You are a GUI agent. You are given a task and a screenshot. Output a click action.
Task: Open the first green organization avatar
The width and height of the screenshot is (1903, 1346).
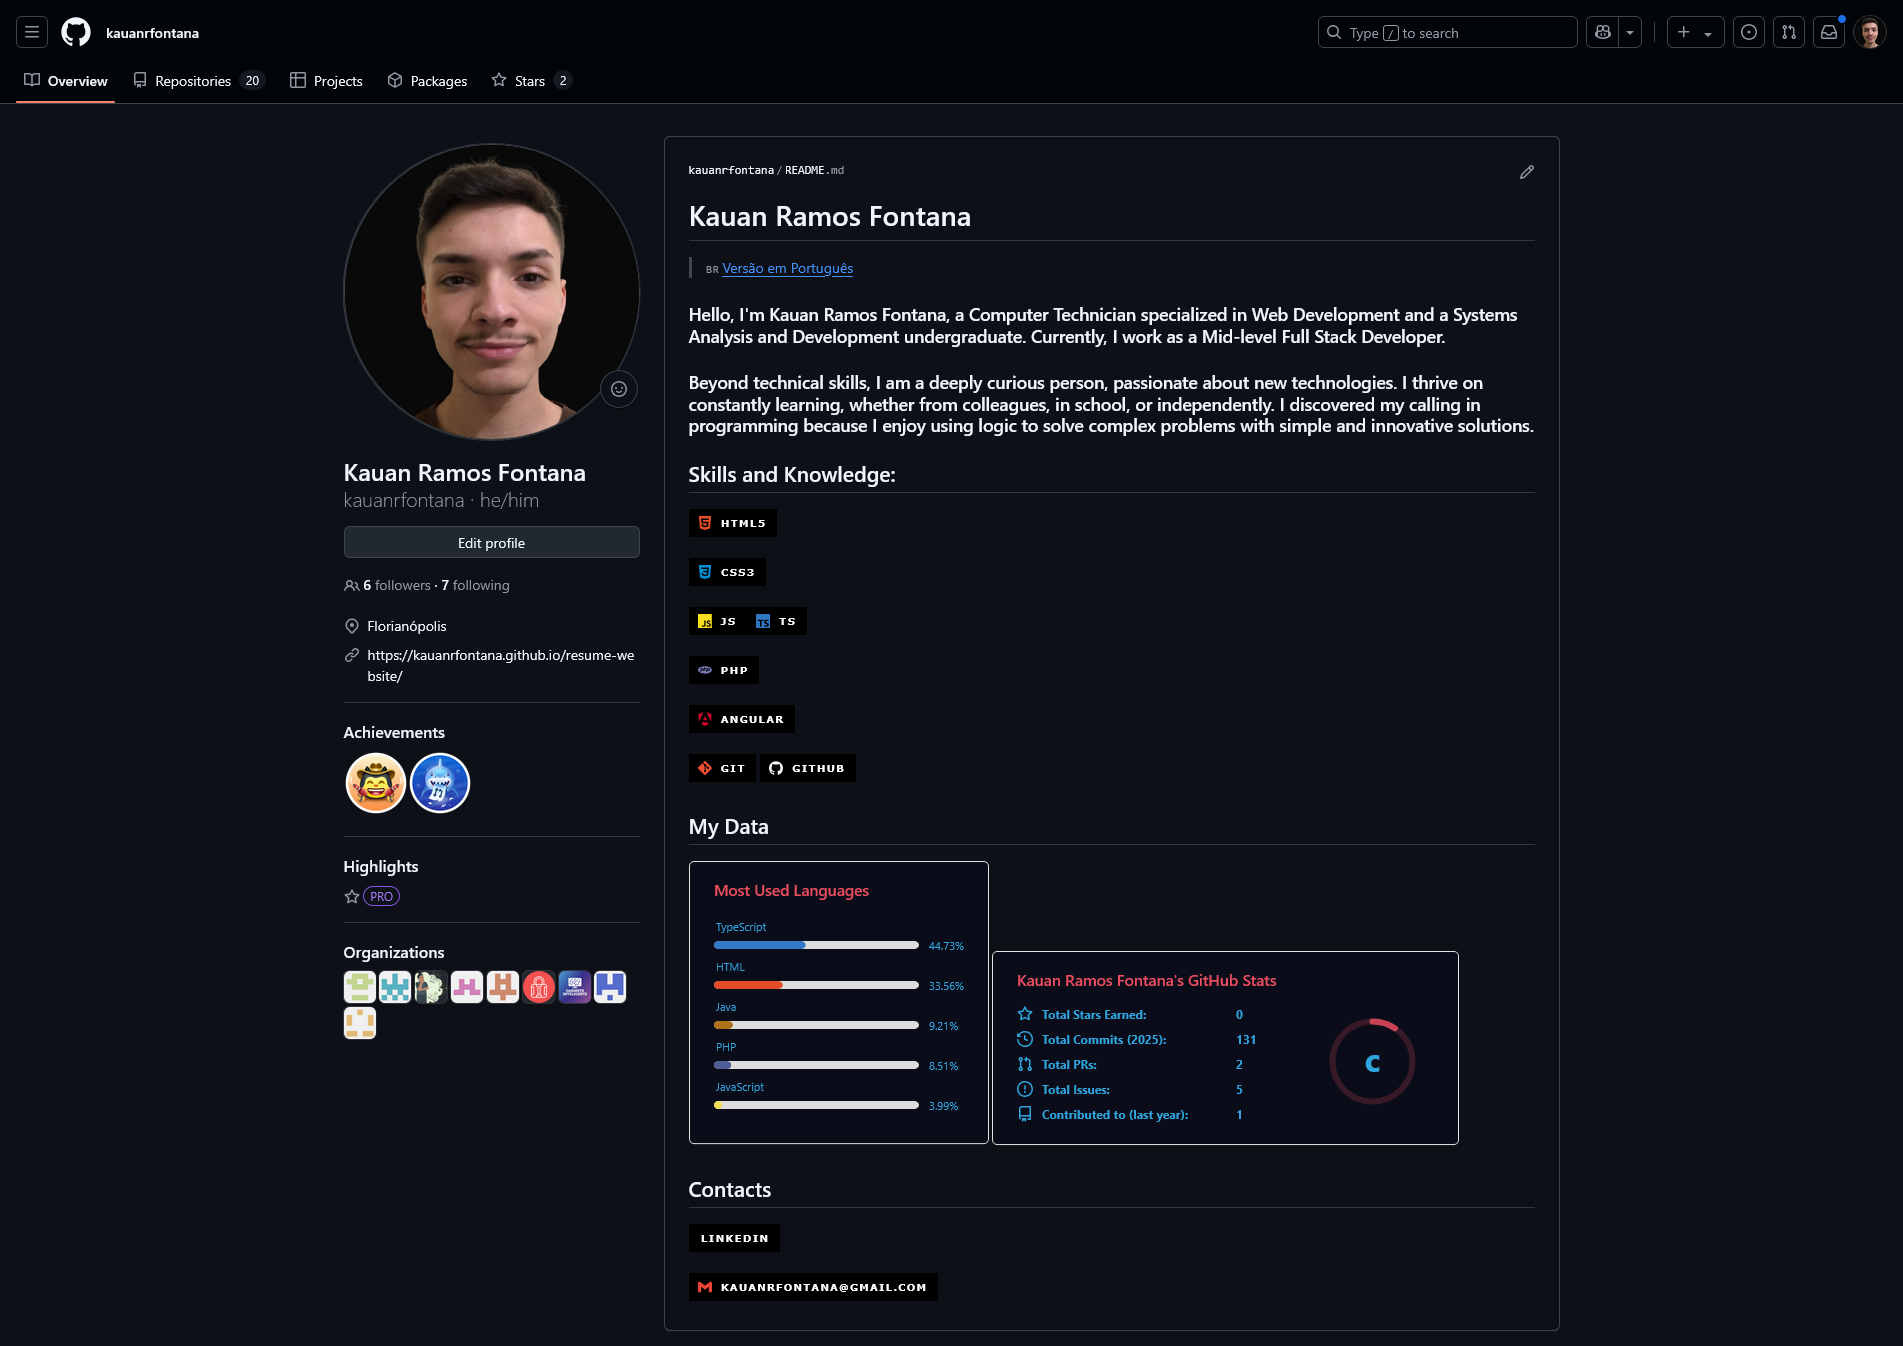click(x=360, y=987)
